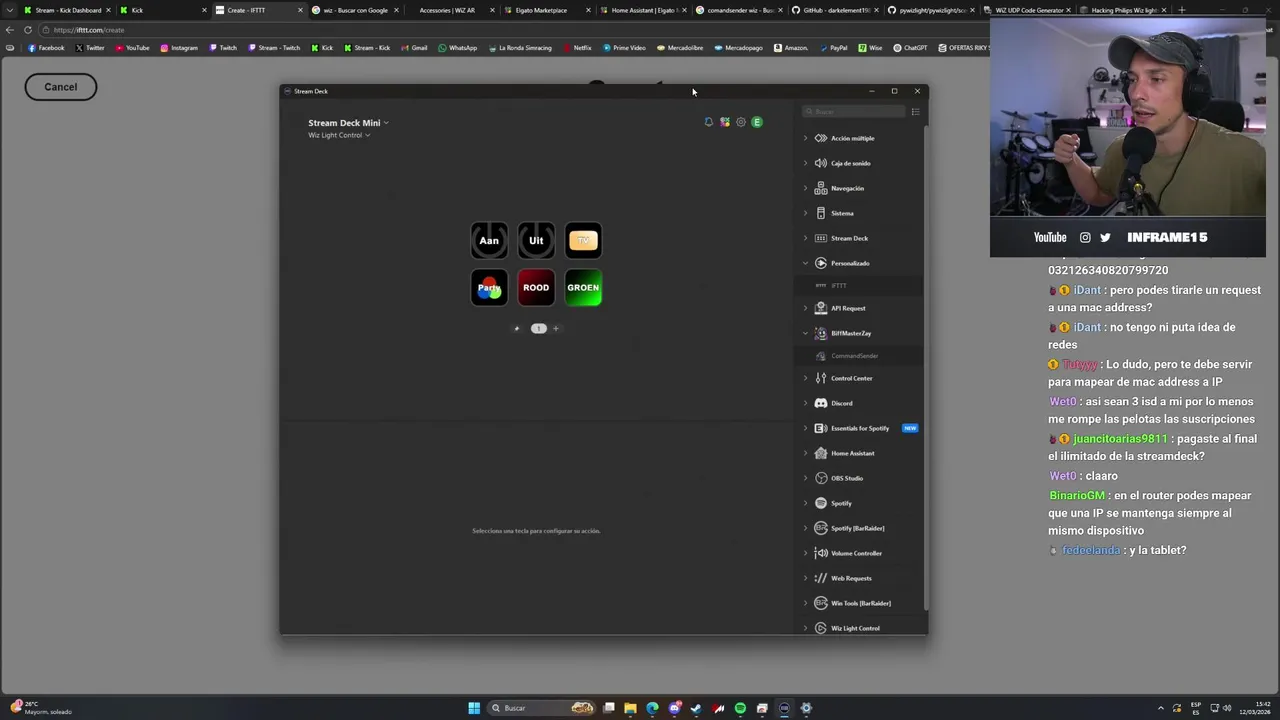
Task: Select the orange TV key in Stream Deck
Action: point(583,240)
